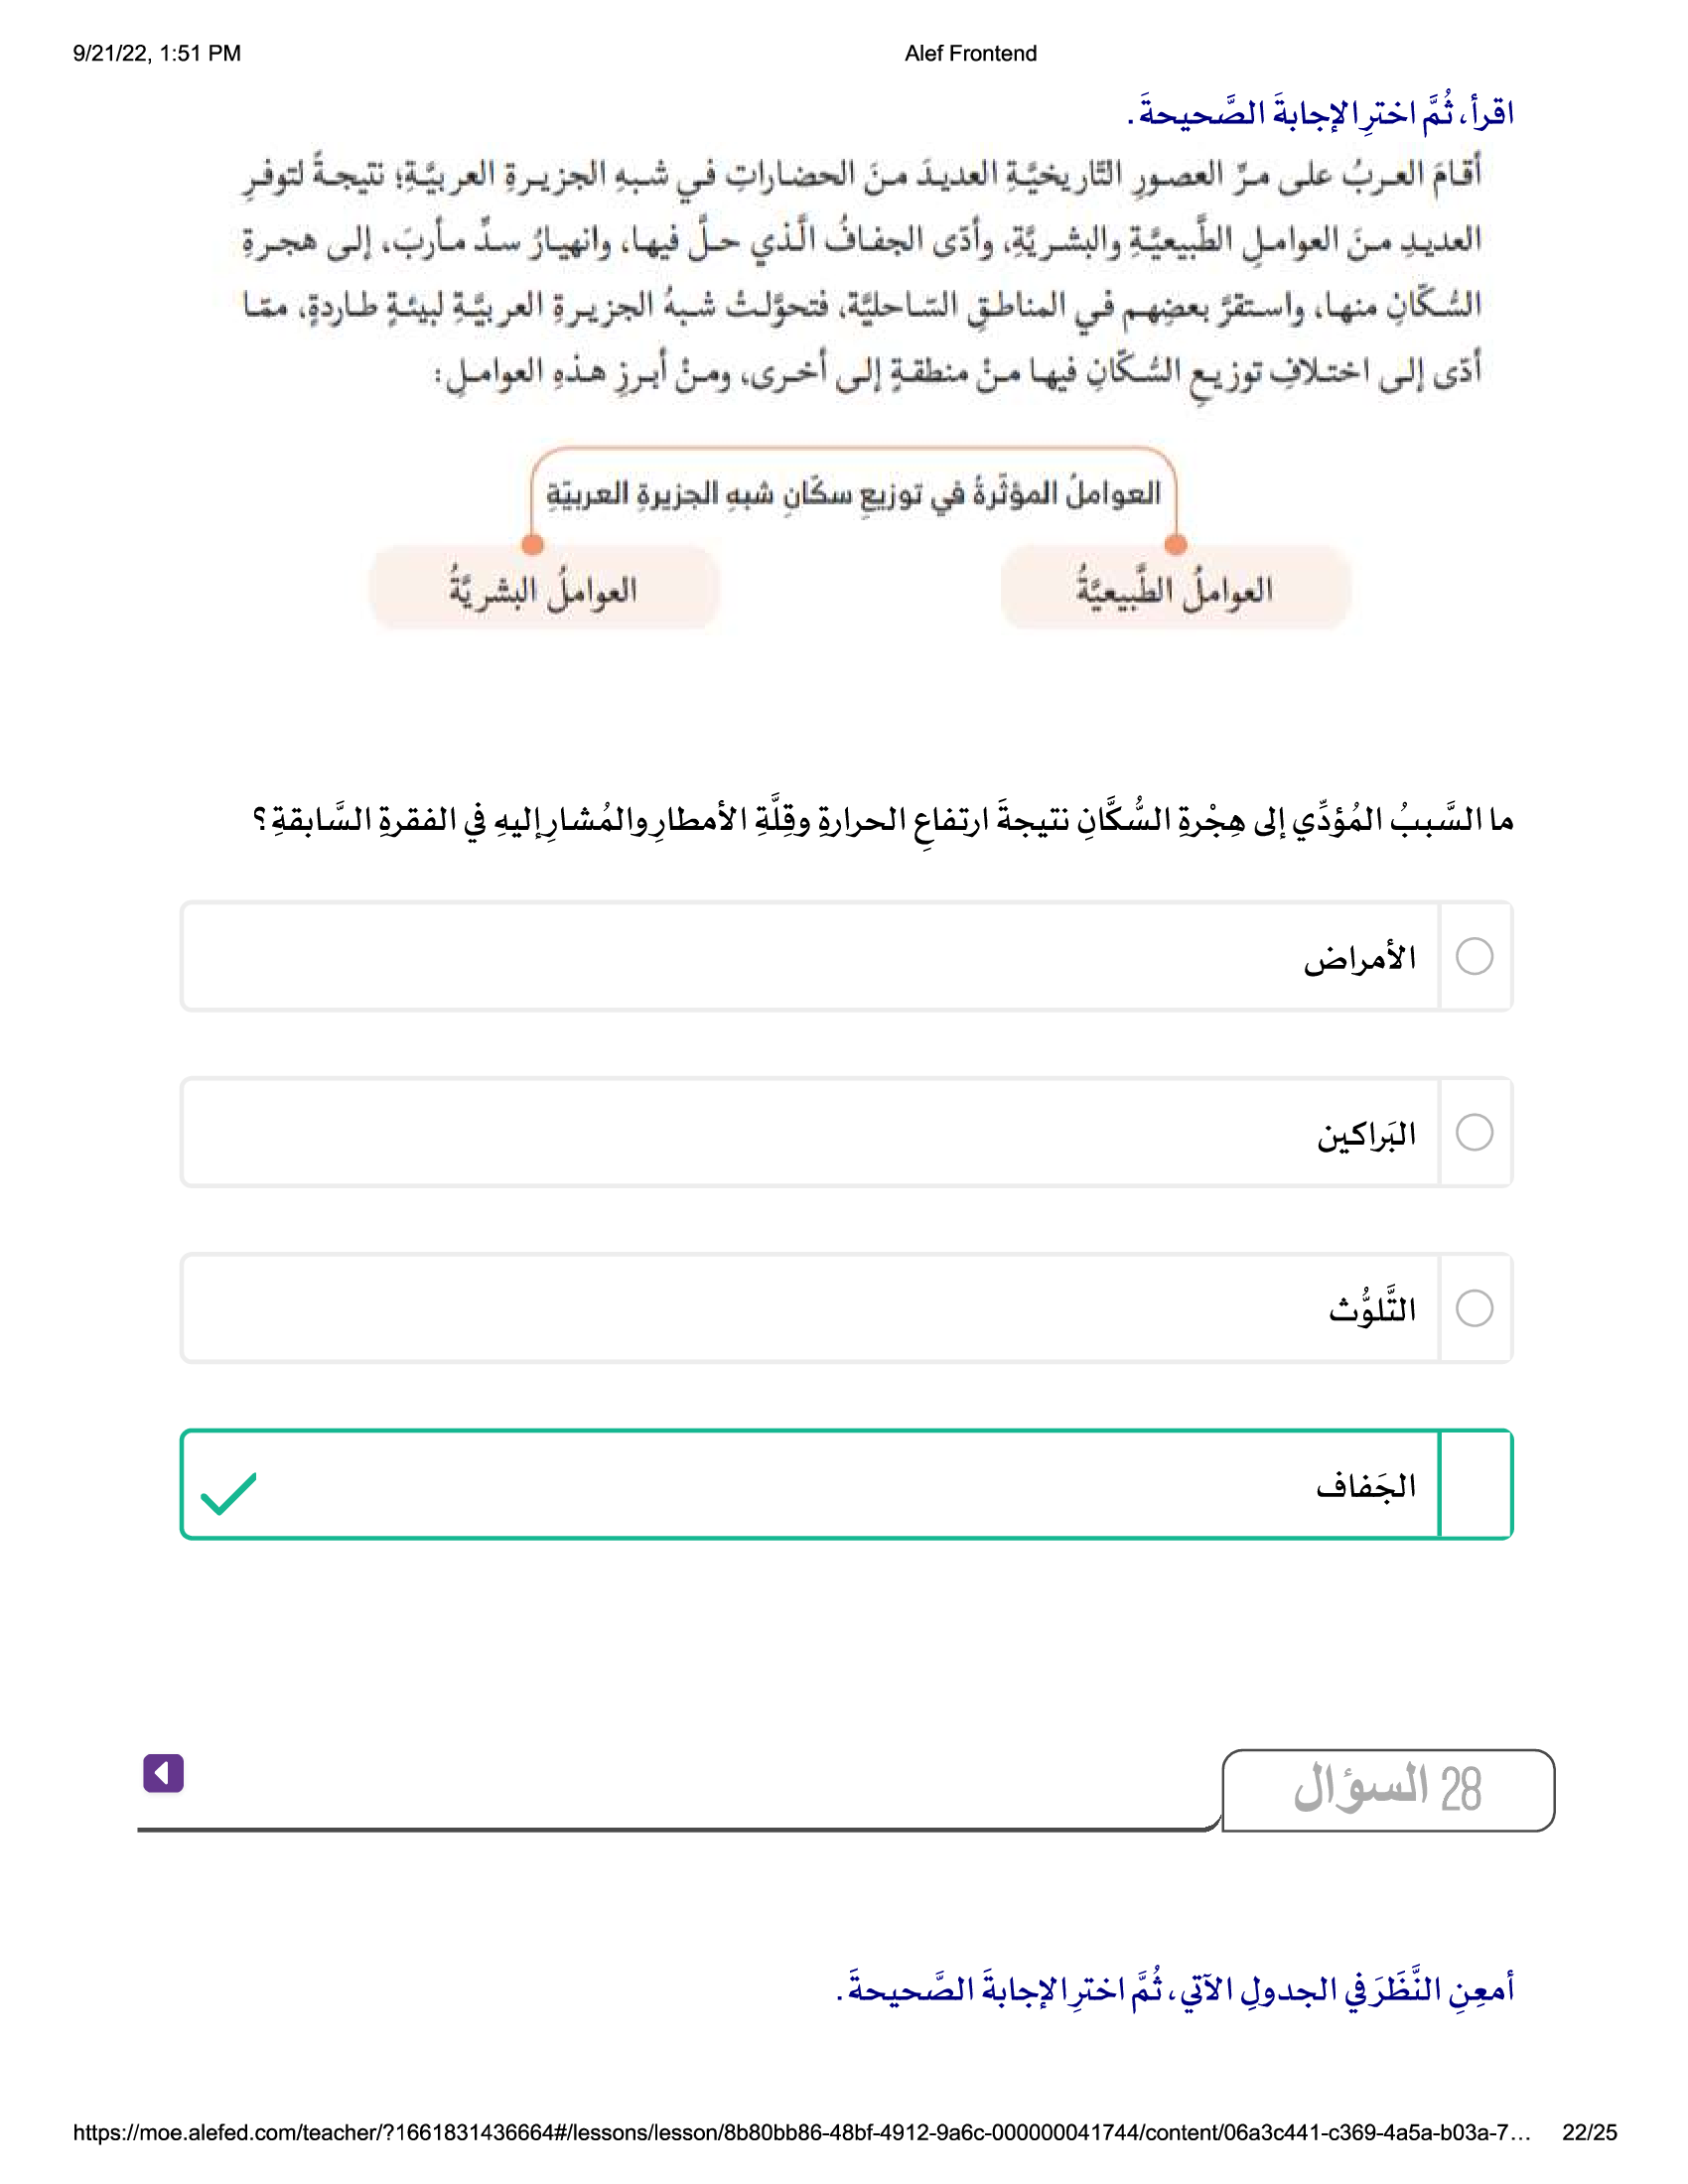The width and height of the screenshot is (1688, 2184).
Task: Click the green checkmark in الجفاف option
Action: pyautogui.click(x=229, y=1494)
